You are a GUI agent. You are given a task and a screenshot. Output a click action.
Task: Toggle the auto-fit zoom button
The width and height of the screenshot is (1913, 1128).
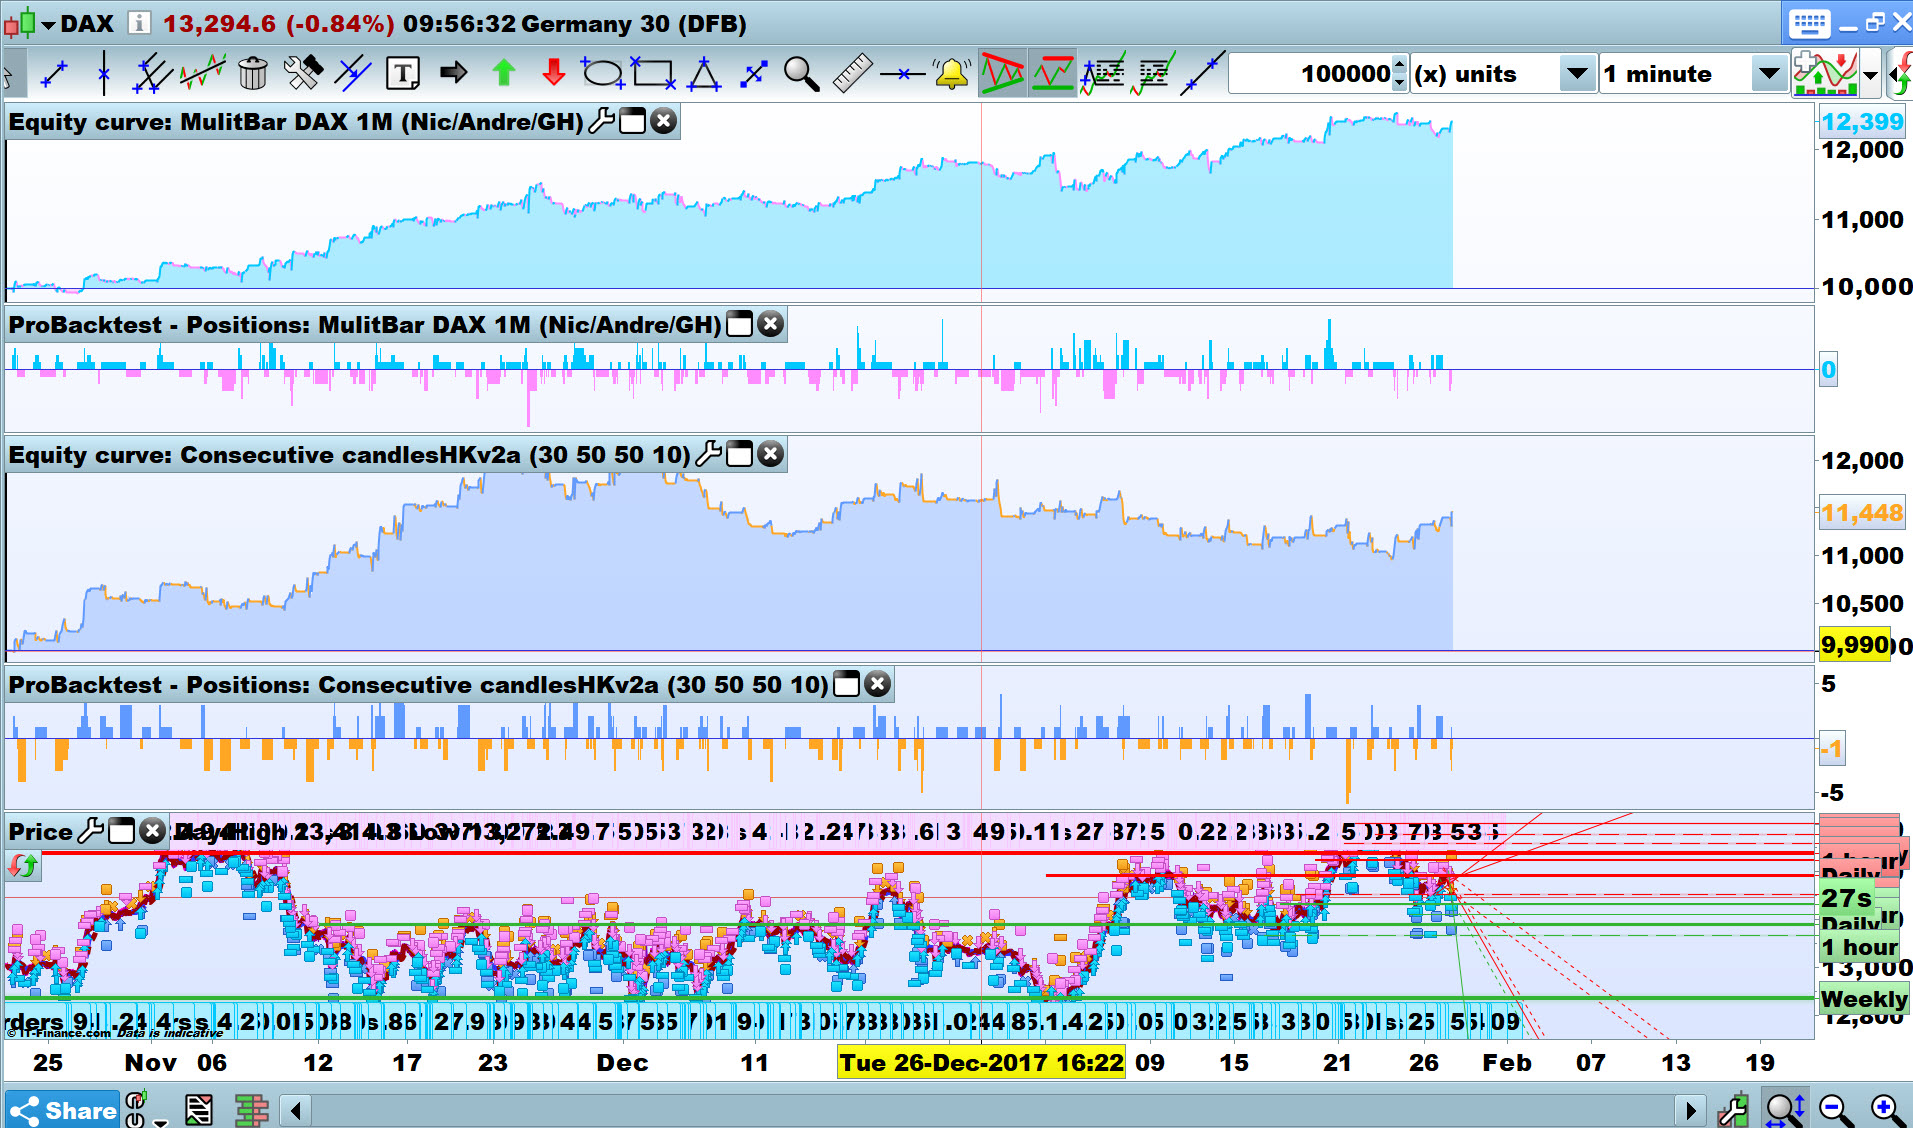click(1785, 1109)
